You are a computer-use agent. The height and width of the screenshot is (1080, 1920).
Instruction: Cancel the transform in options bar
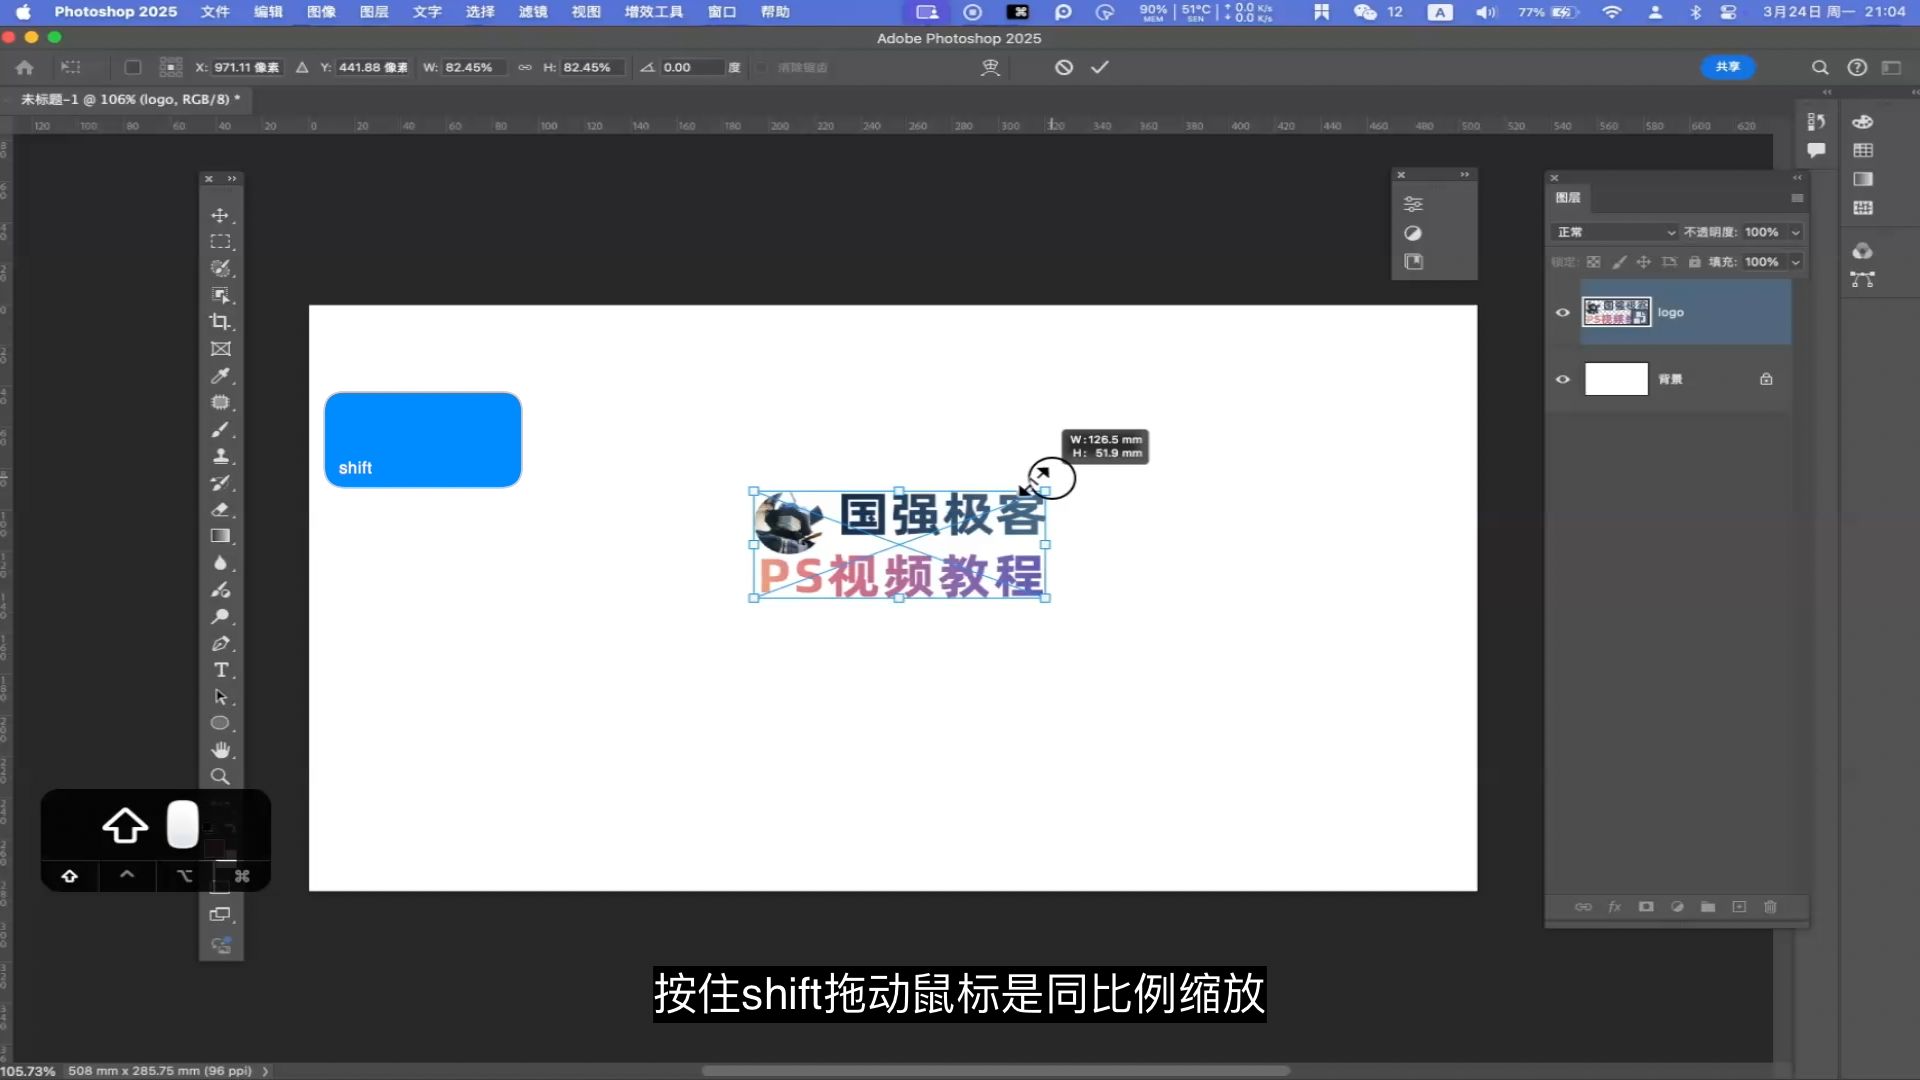click(1064, 67)
